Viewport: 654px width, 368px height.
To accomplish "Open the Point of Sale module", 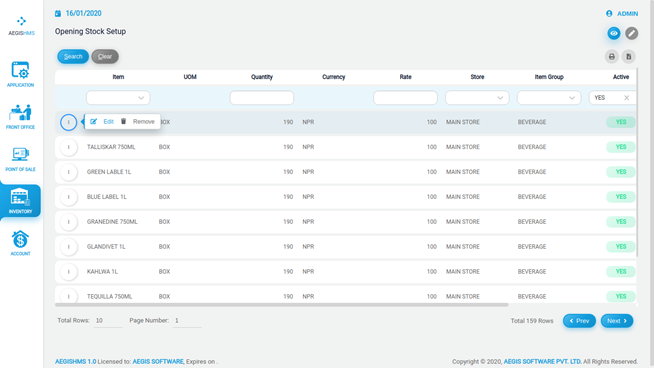I will pyautogui.click(x=20, y=159).
